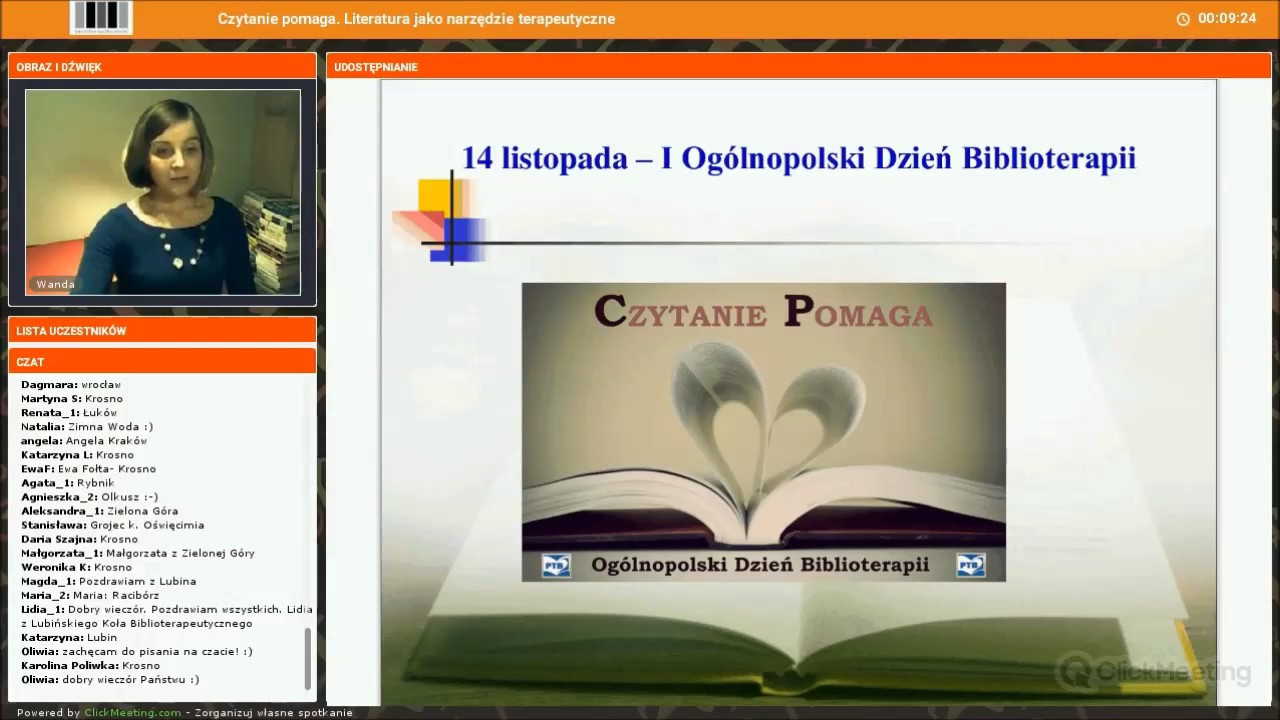Click Agnieszka_2's message Olkusz
Screen dimensions: 1280x720
point(90,496)
